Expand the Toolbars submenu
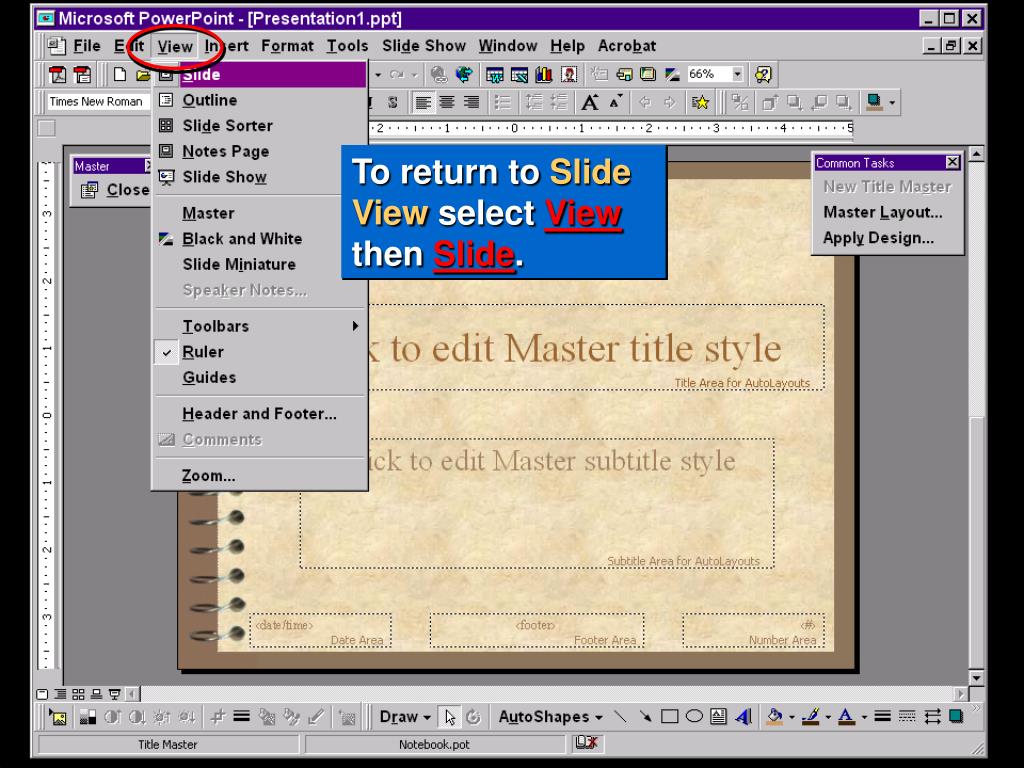The height and width of the screenshot is (768, 1024). pos(259,327)
